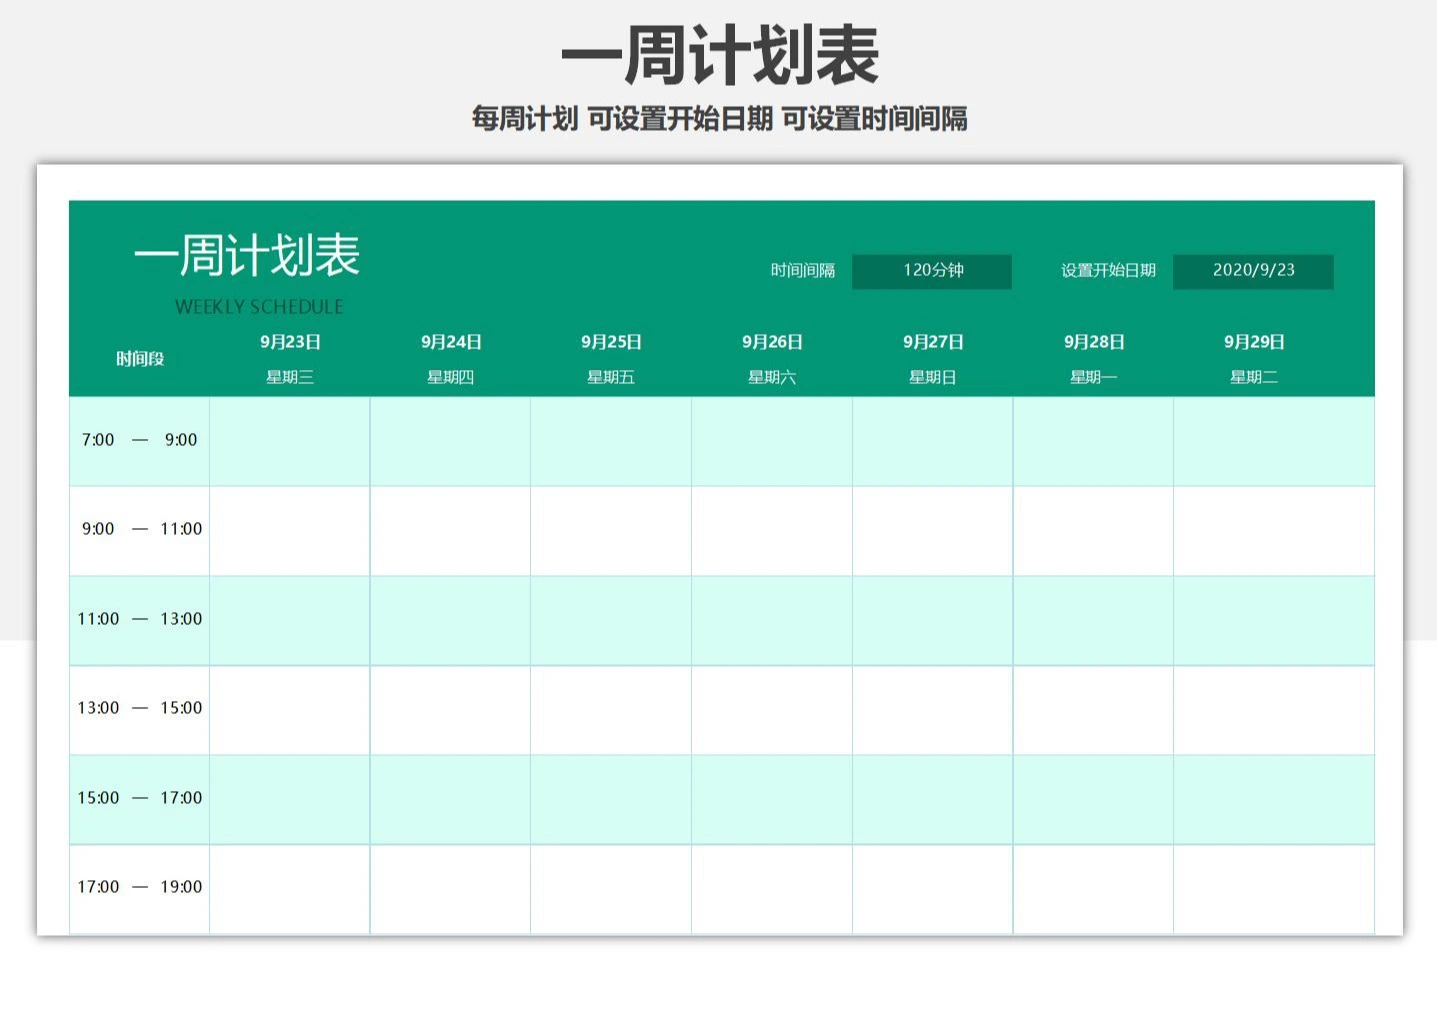Click the 设置开始日期 label
1437x1016 pixels.
1108,271
